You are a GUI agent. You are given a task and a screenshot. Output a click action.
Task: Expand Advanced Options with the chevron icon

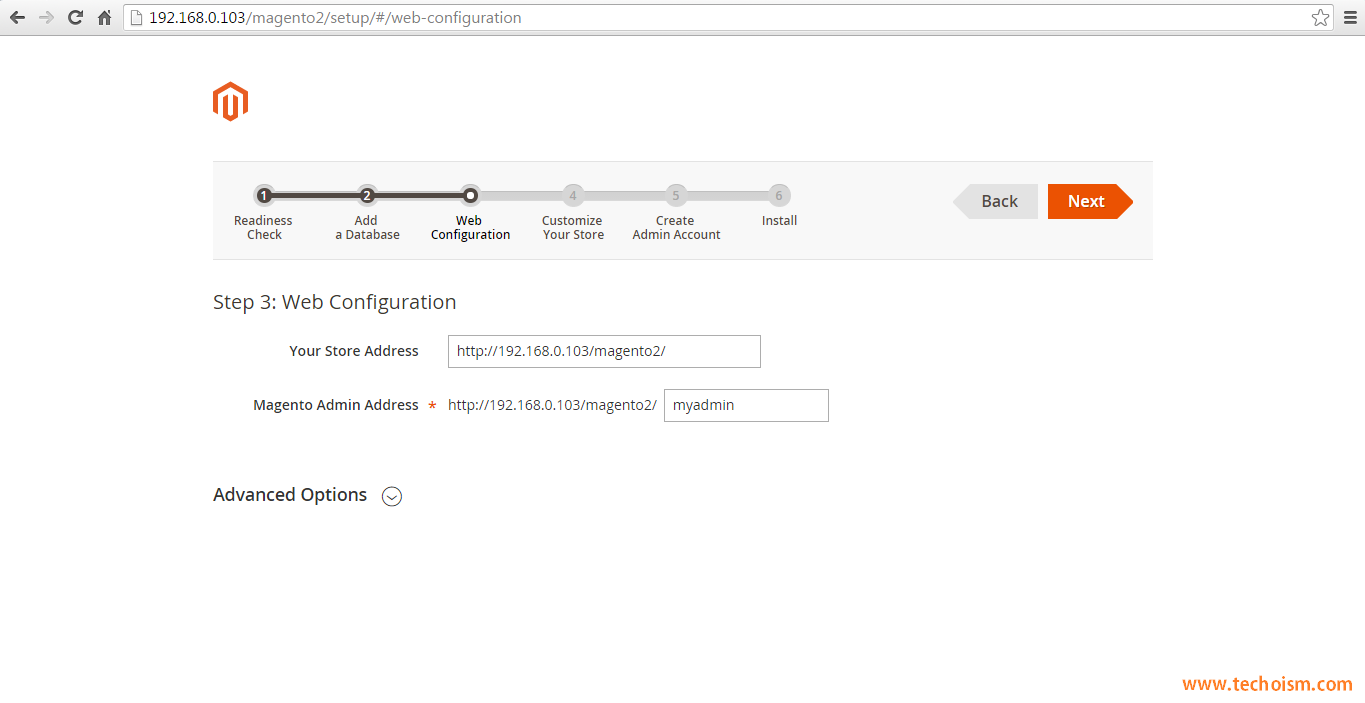[x=392, y=496]
